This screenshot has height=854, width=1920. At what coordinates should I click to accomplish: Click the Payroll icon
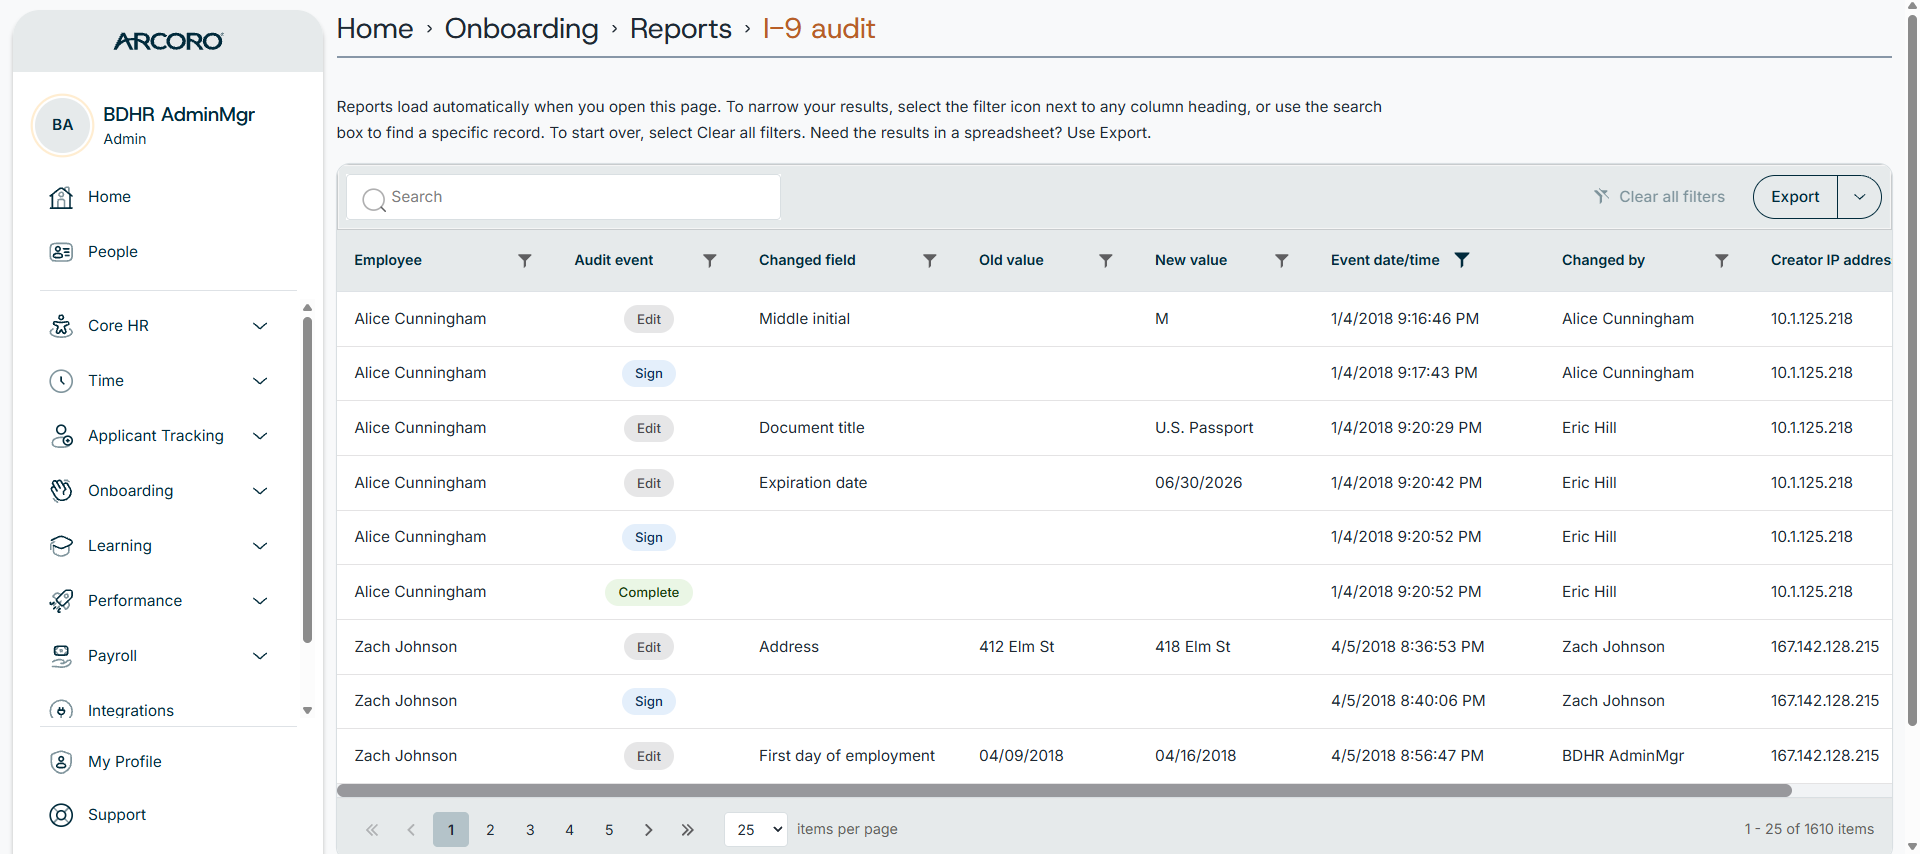61,656
